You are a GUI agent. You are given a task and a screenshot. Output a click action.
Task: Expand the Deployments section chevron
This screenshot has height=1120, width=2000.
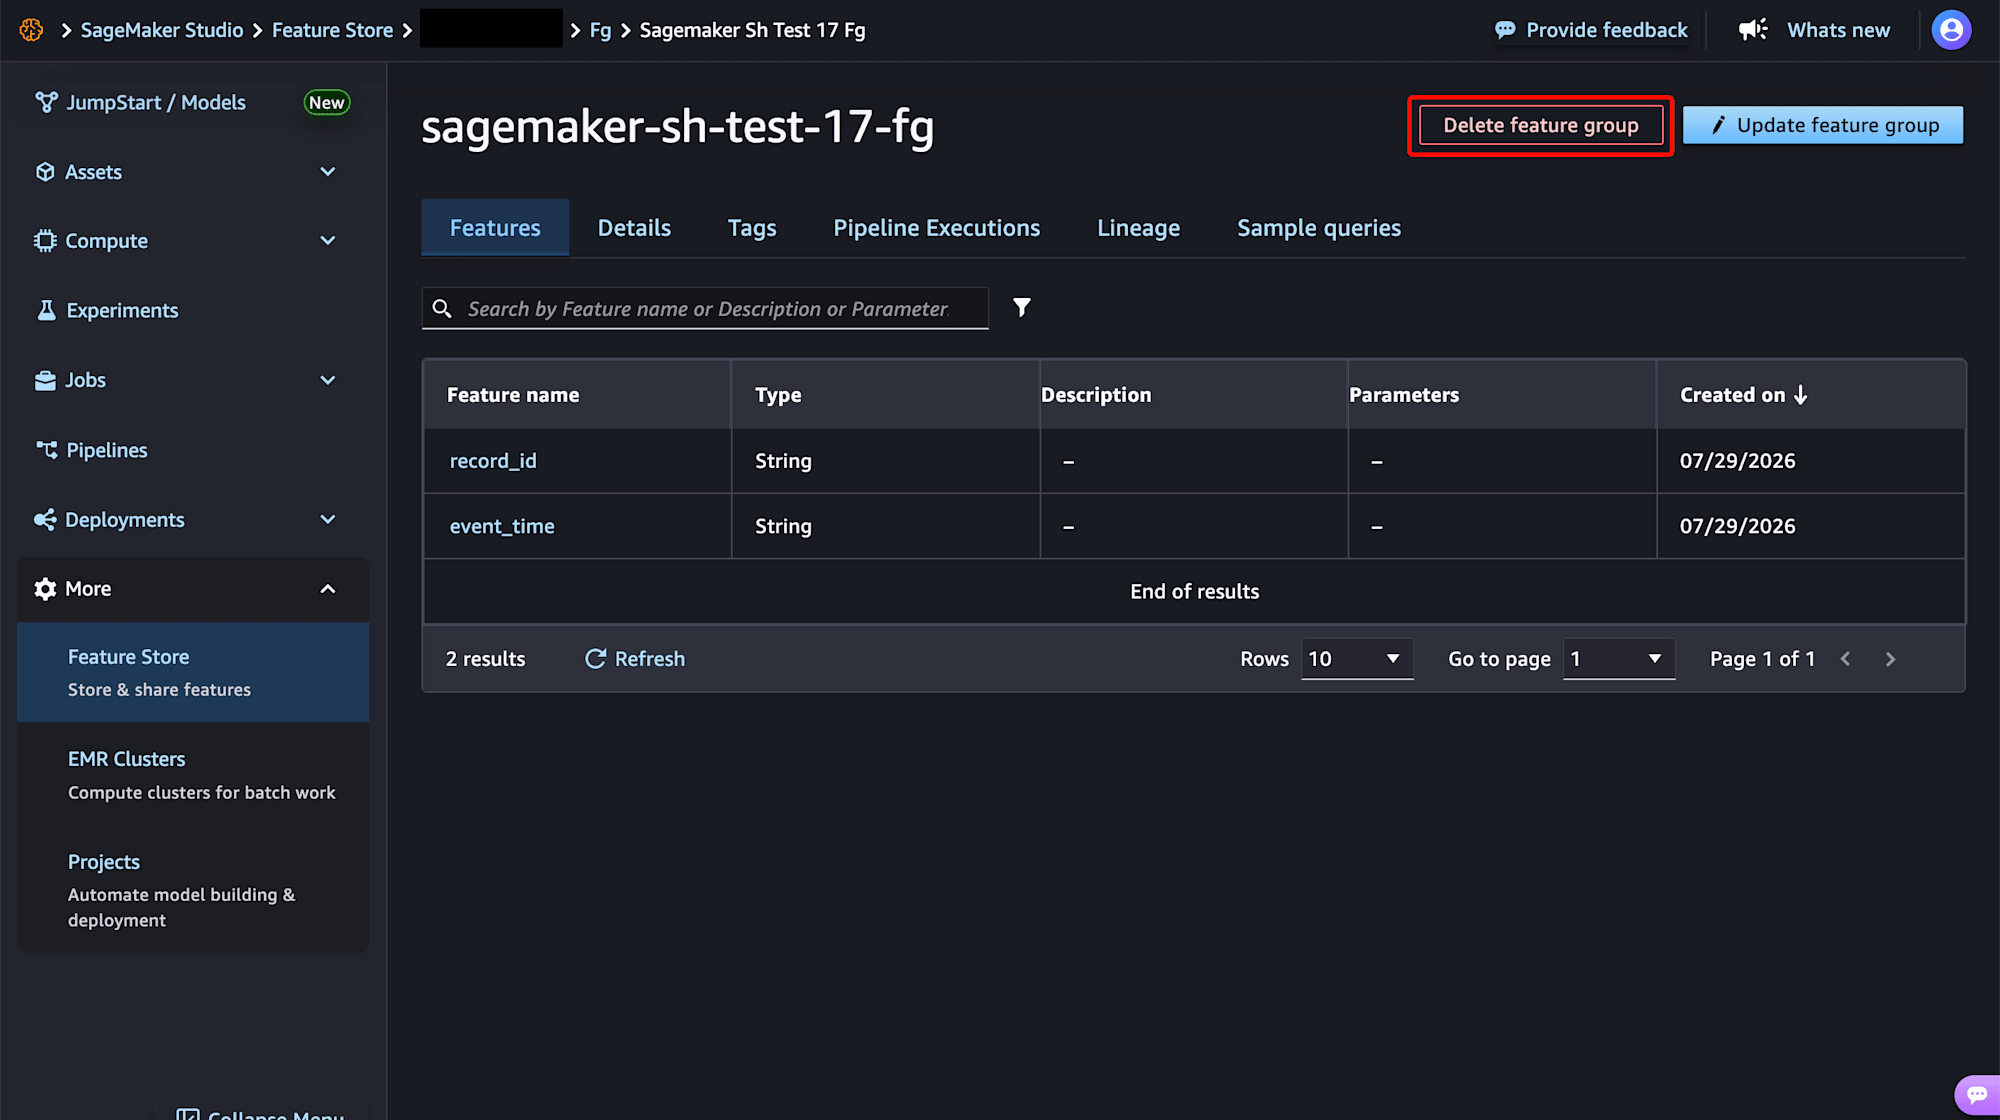[327, 519]
